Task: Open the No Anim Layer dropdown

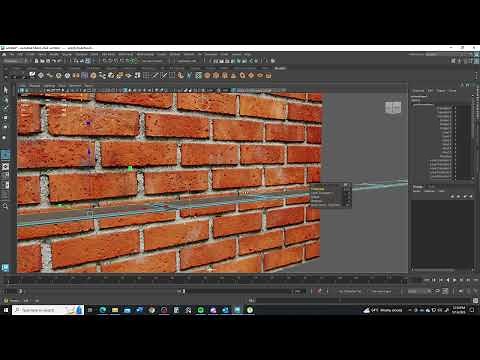Action: tap(381, 291)
